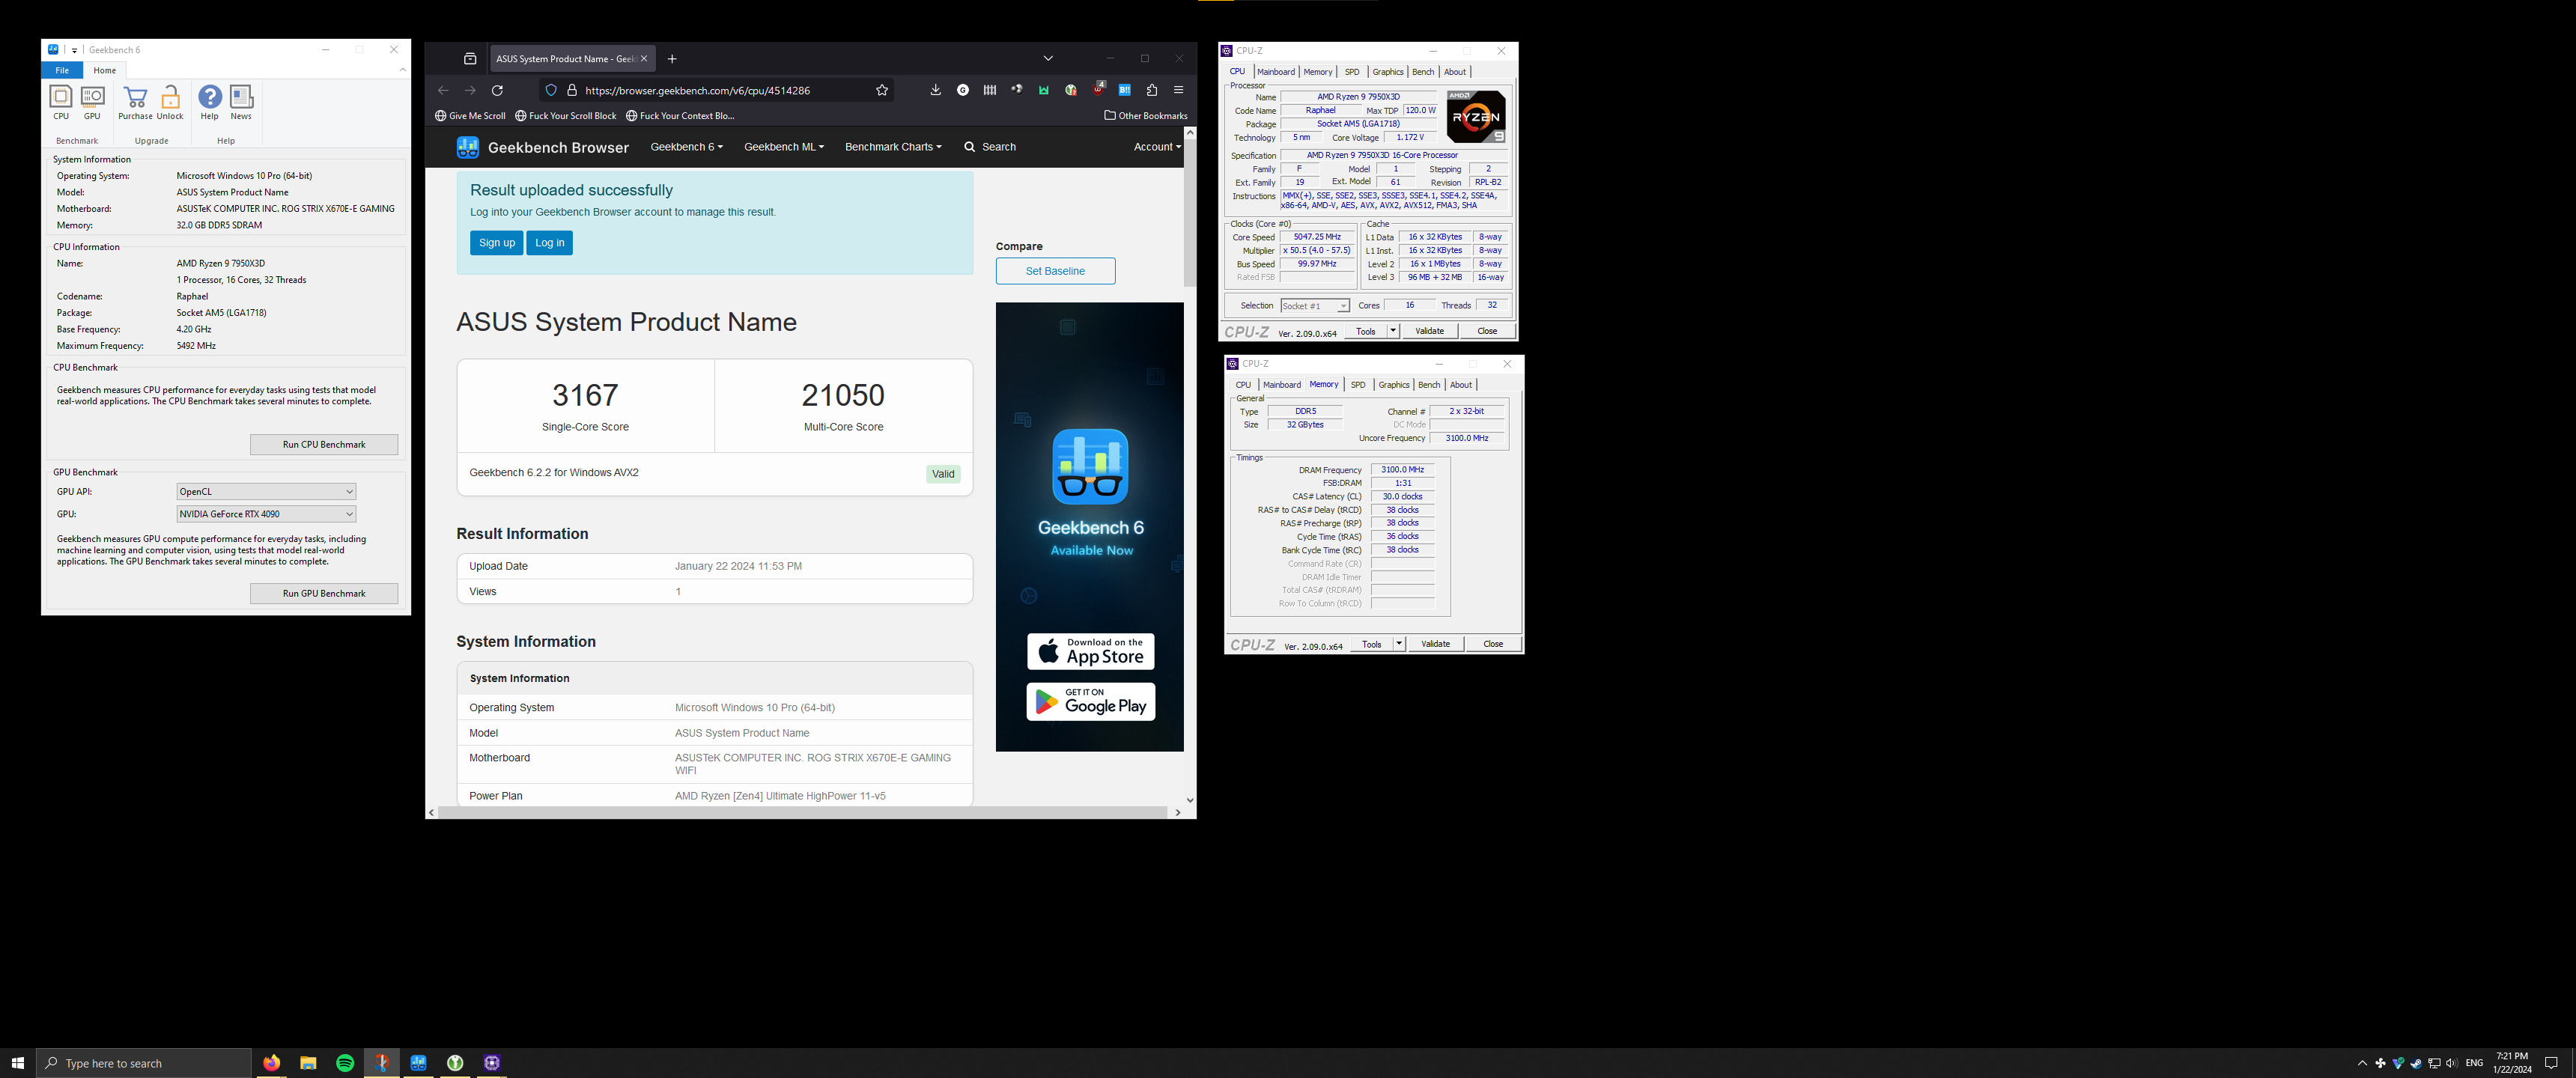The height and width of the screenshot is (1078, 2576).
Task: Click the Search link in Geekbench Browser nav
Action: pyautogui.click(x=989, y=147)
